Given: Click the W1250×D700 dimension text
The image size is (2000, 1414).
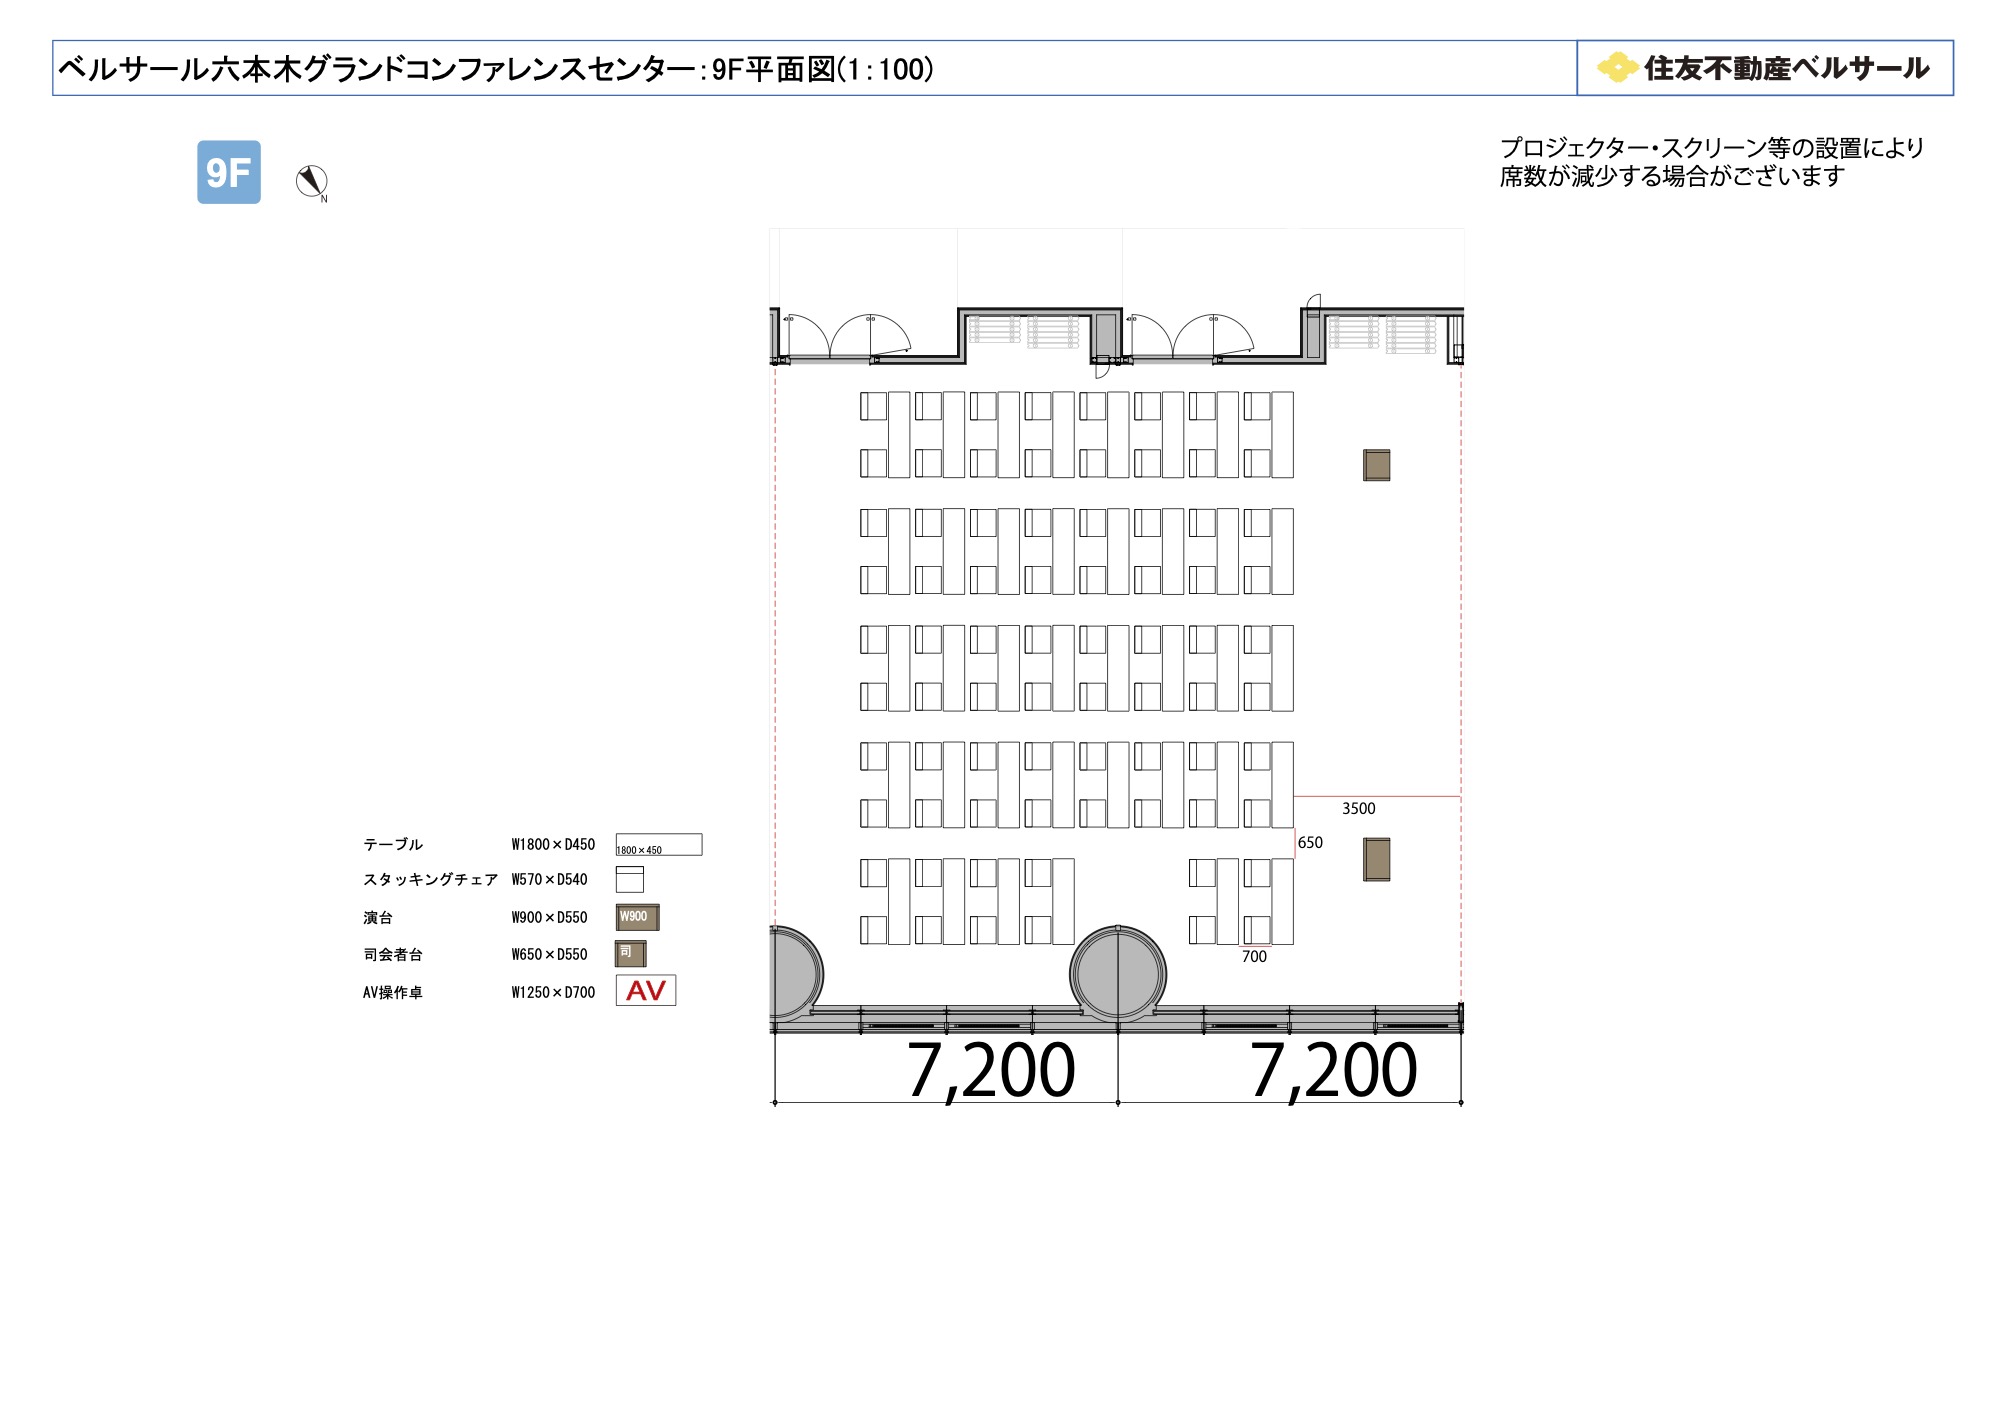Looking at the screenshot, I should [553, 993].
